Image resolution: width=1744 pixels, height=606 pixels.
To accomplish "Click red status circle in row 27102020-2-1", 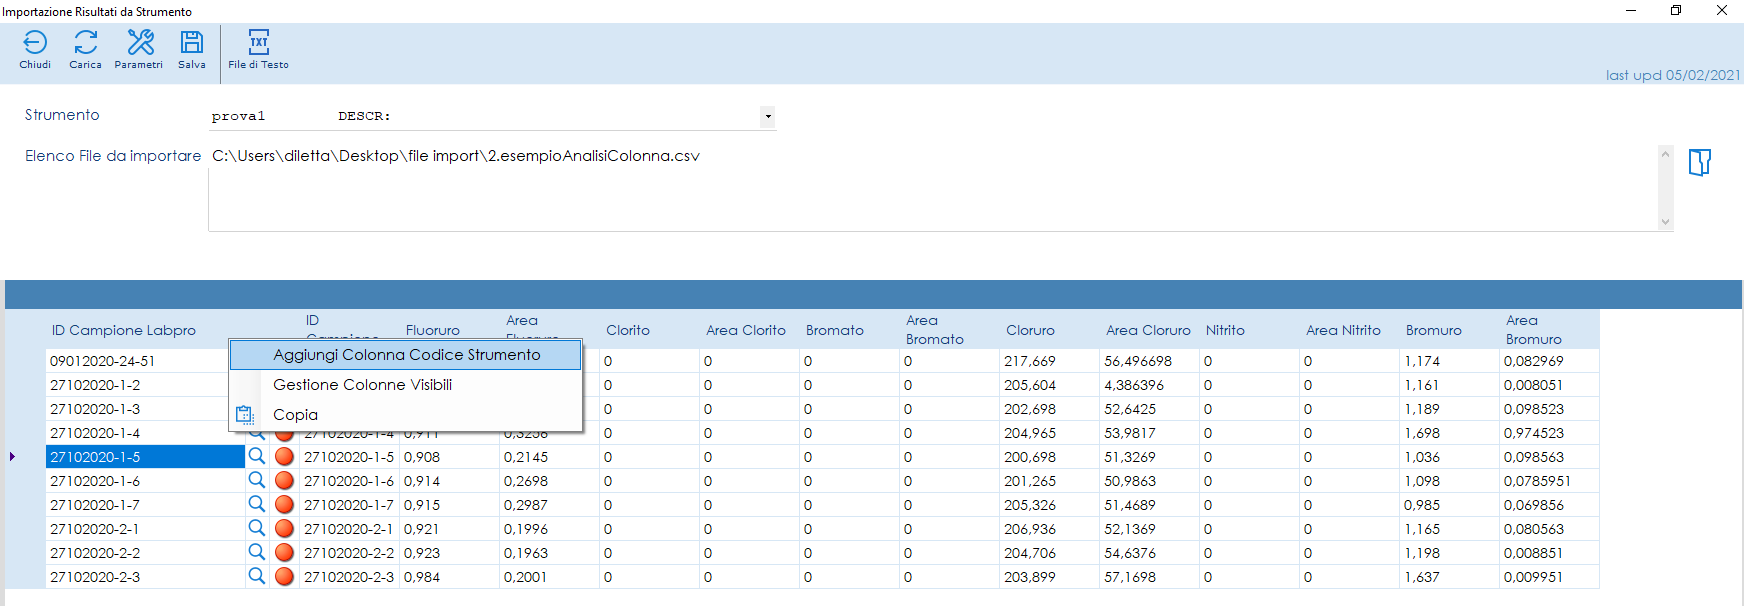I will click(x=284, y=529).
